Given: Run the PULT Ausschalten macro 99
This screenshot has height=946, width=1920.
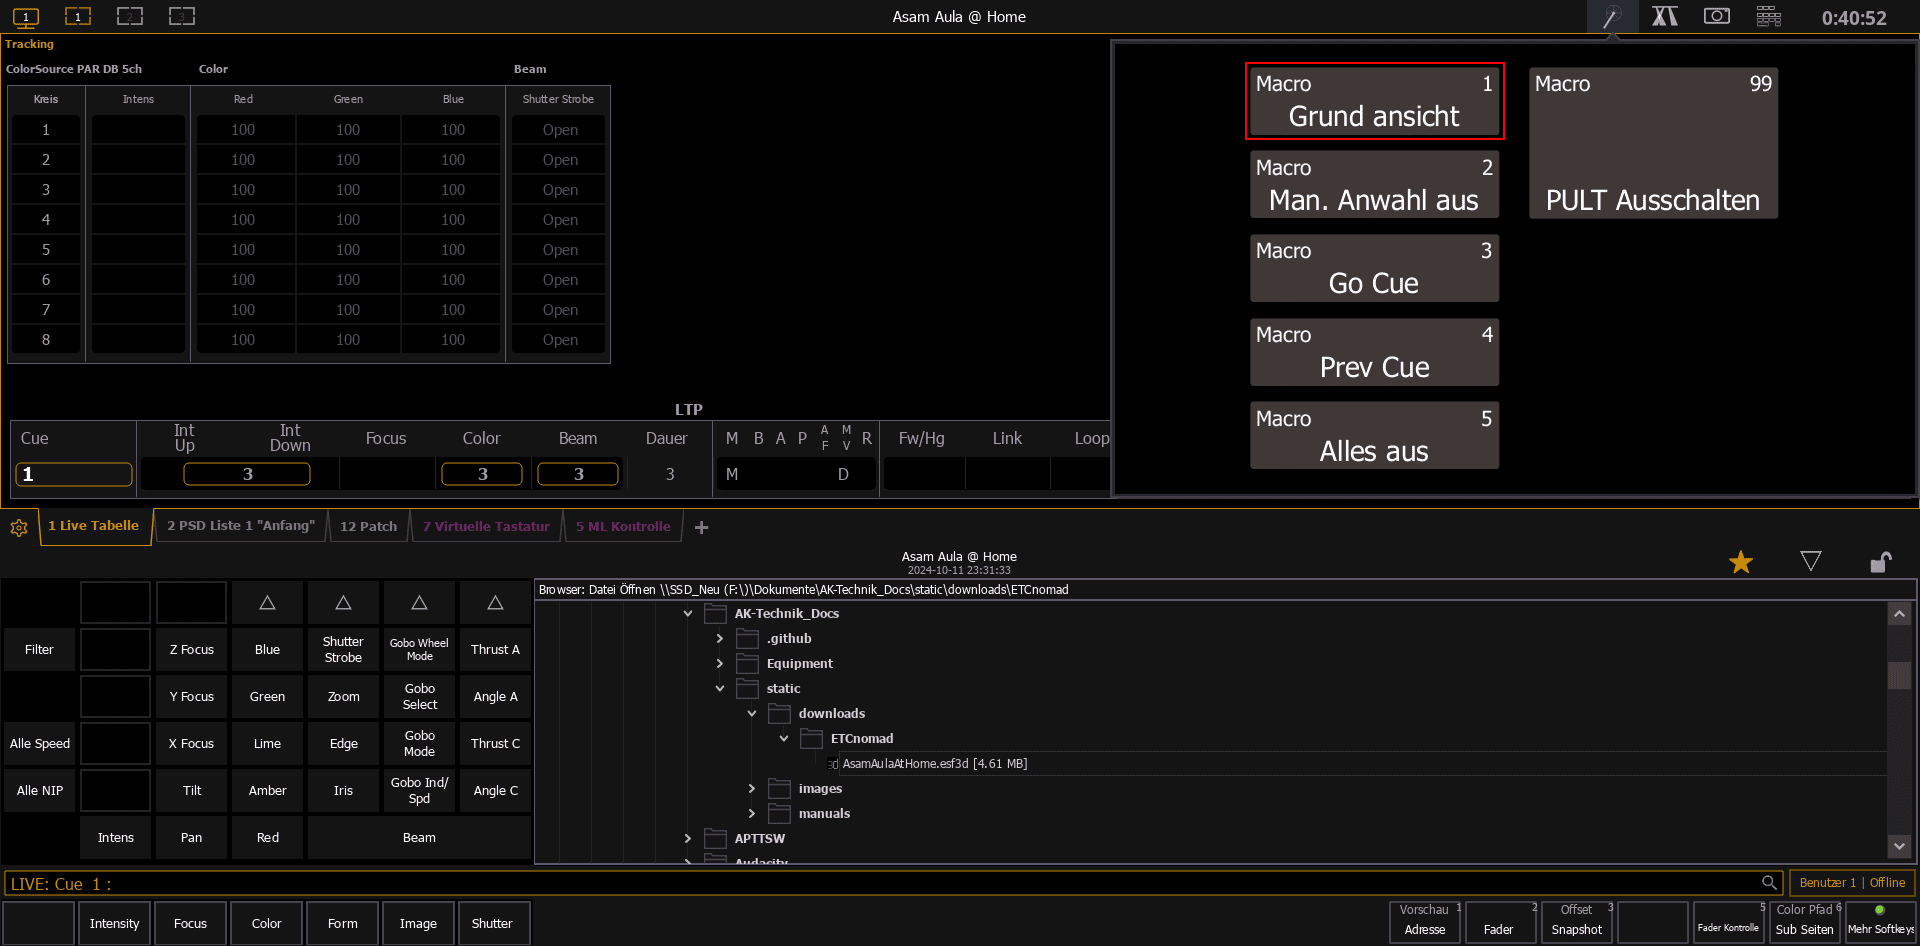Looking at the screenshot, I should click(x=1652, y=143).
